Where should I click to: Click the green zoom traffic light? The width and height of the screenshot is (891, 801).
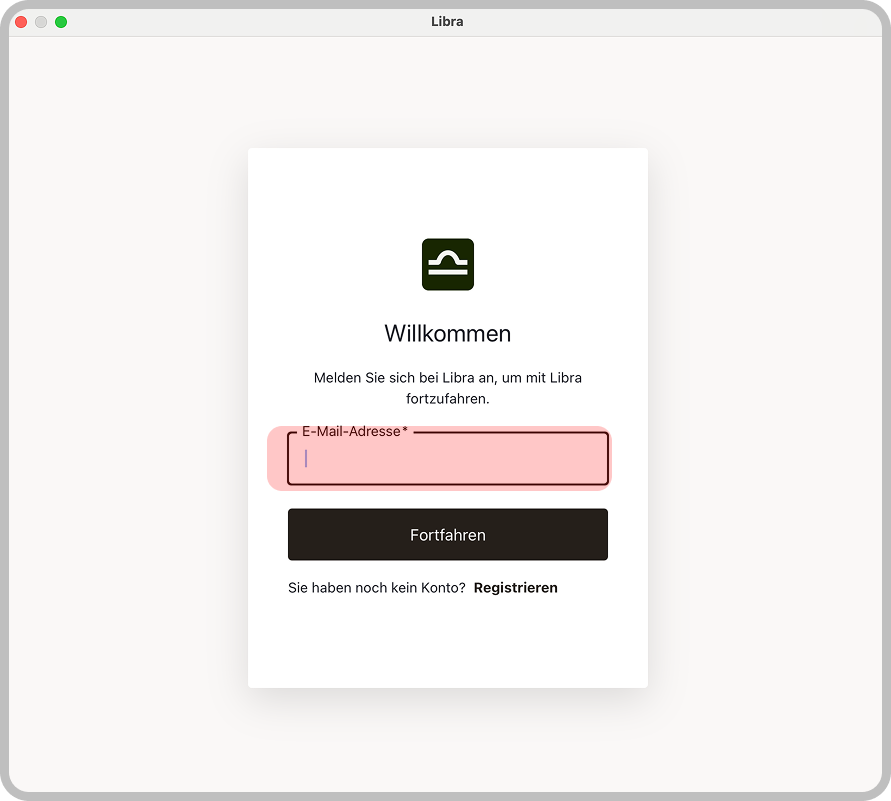(61, 21)
